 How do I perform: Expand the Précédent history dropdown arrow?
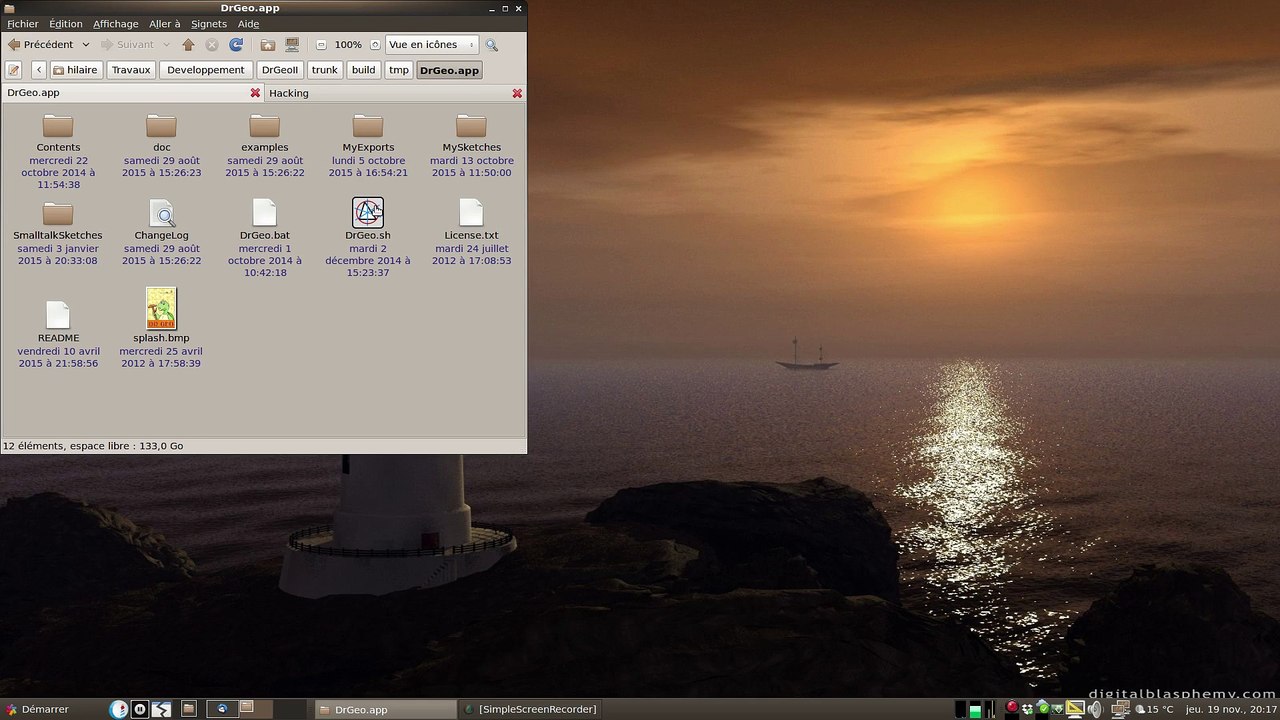[86, 45]
